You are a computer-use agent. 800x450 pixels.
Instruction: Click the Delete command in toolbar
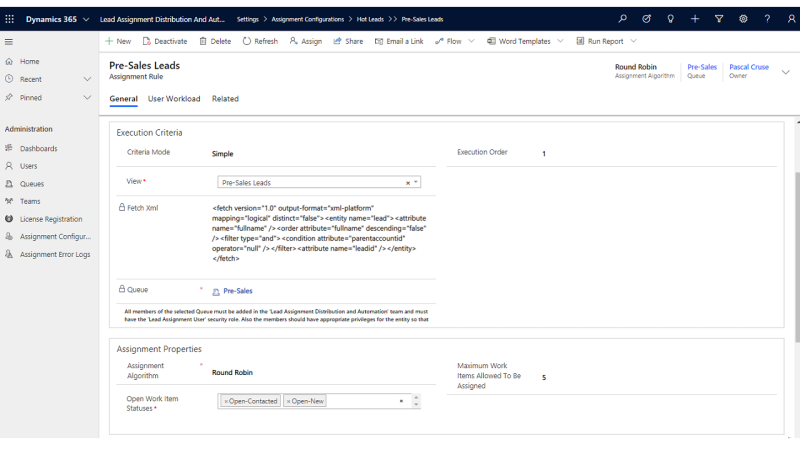(x=215, y=41)
